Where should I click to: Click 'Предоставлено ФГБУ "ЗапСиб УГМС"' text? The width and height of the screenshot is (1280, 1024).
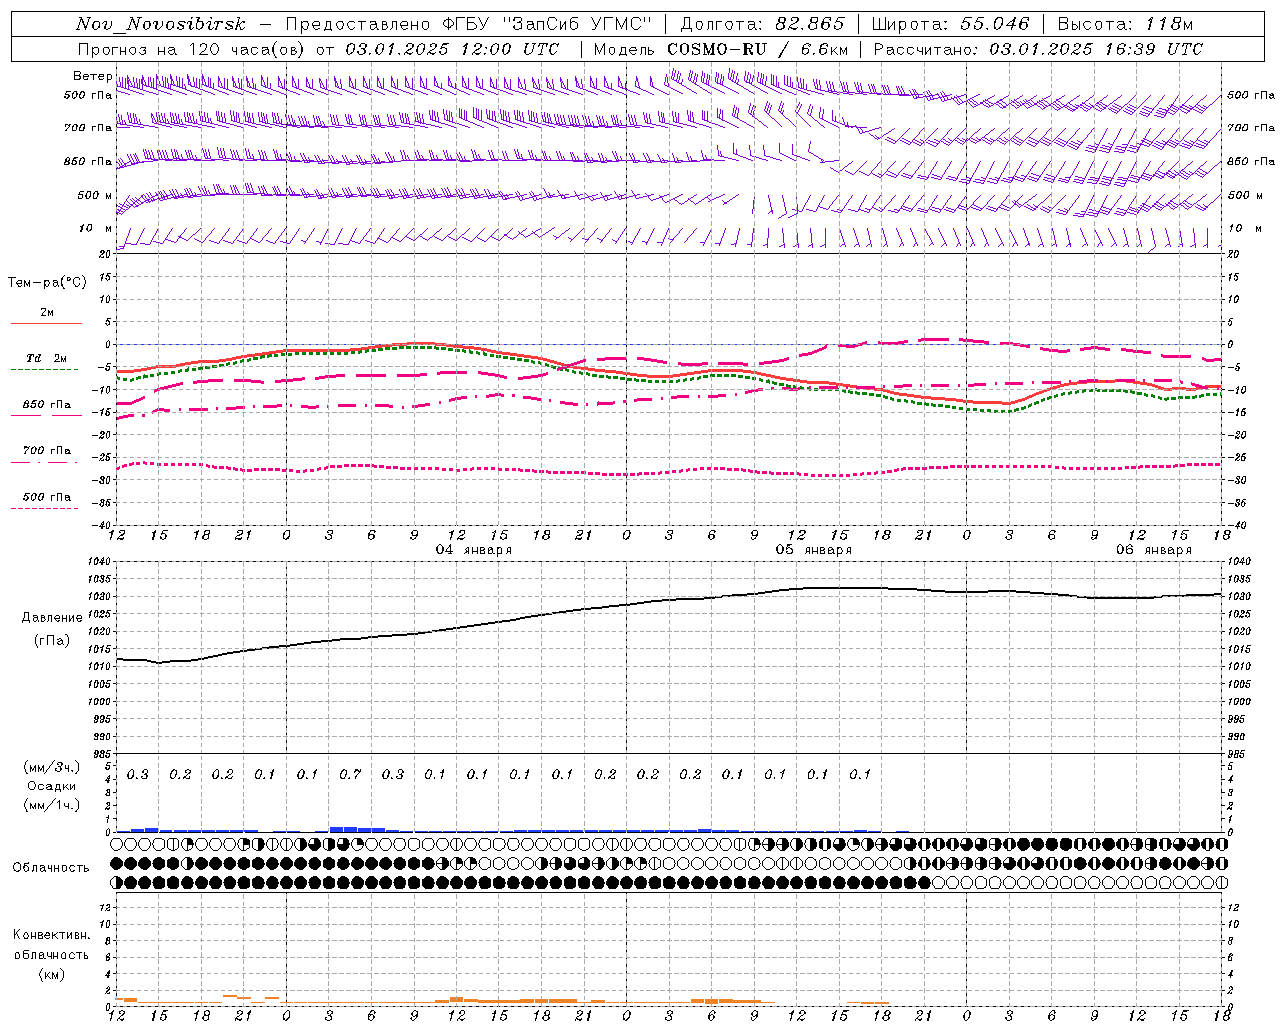pos(468,24)
